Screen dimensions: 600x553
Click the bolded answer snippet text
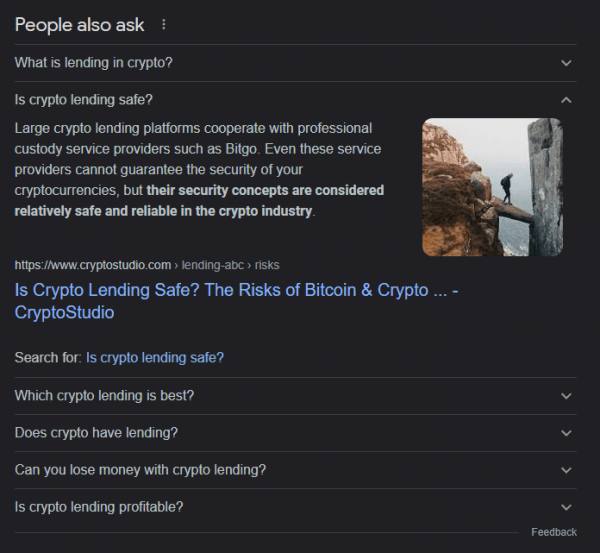(x=199, y=201)
